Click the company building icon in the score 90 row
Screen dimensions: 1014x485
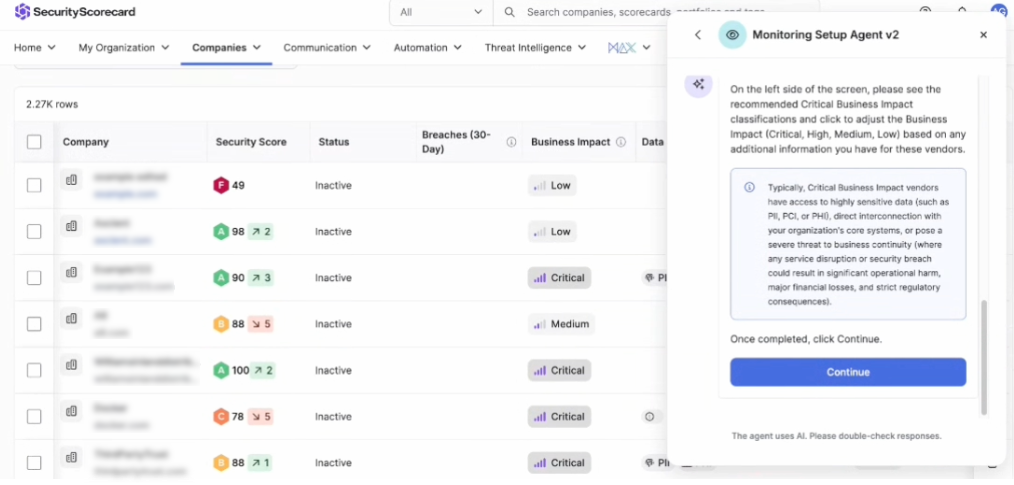[72, 273]
